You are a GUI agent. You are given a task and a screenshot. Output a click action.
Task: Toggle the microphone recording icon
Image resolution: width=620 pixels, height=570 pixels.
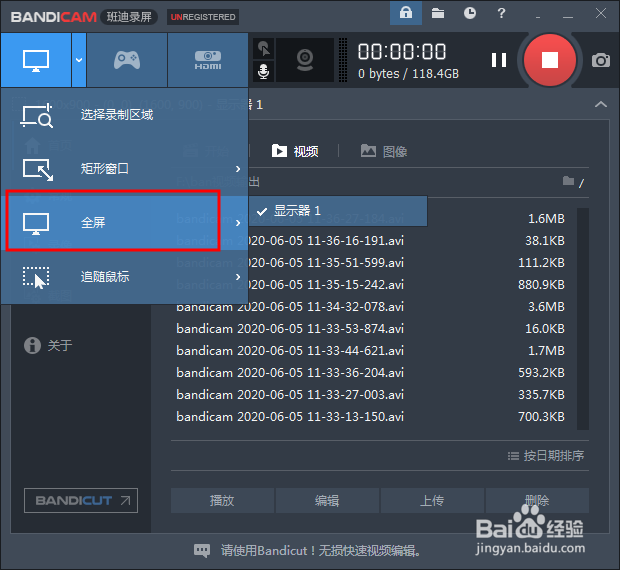pos(263,72)
